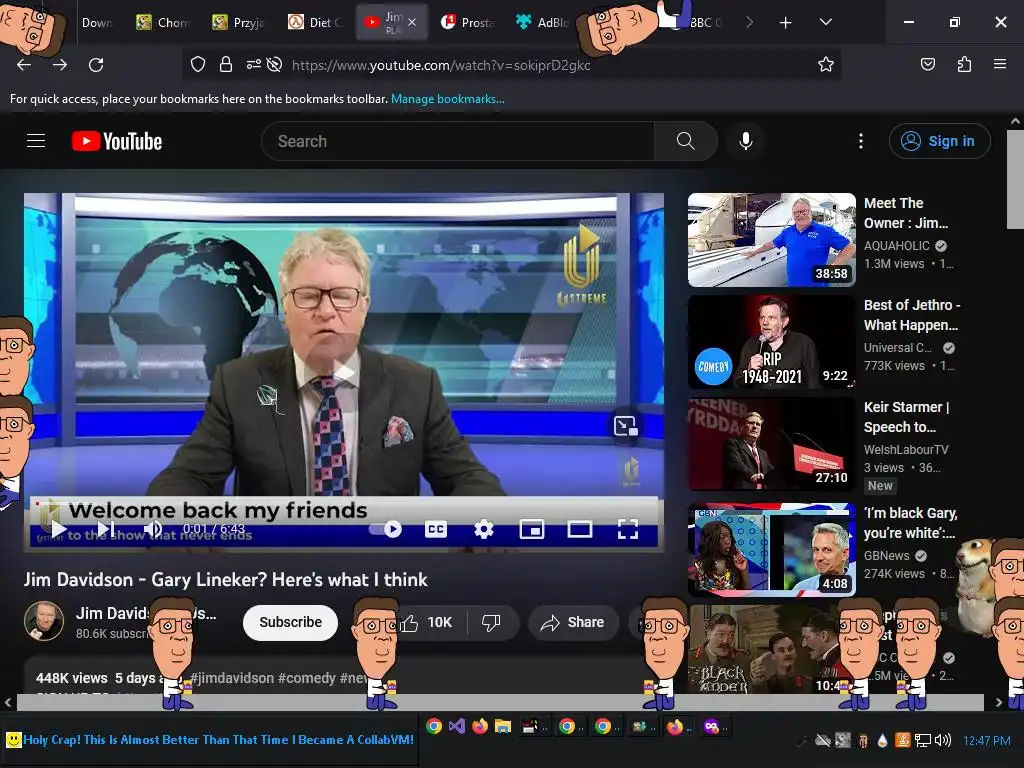Screen dimensions: 1024x768
Task: Go forward in Firefox
Action: (60, 65)
